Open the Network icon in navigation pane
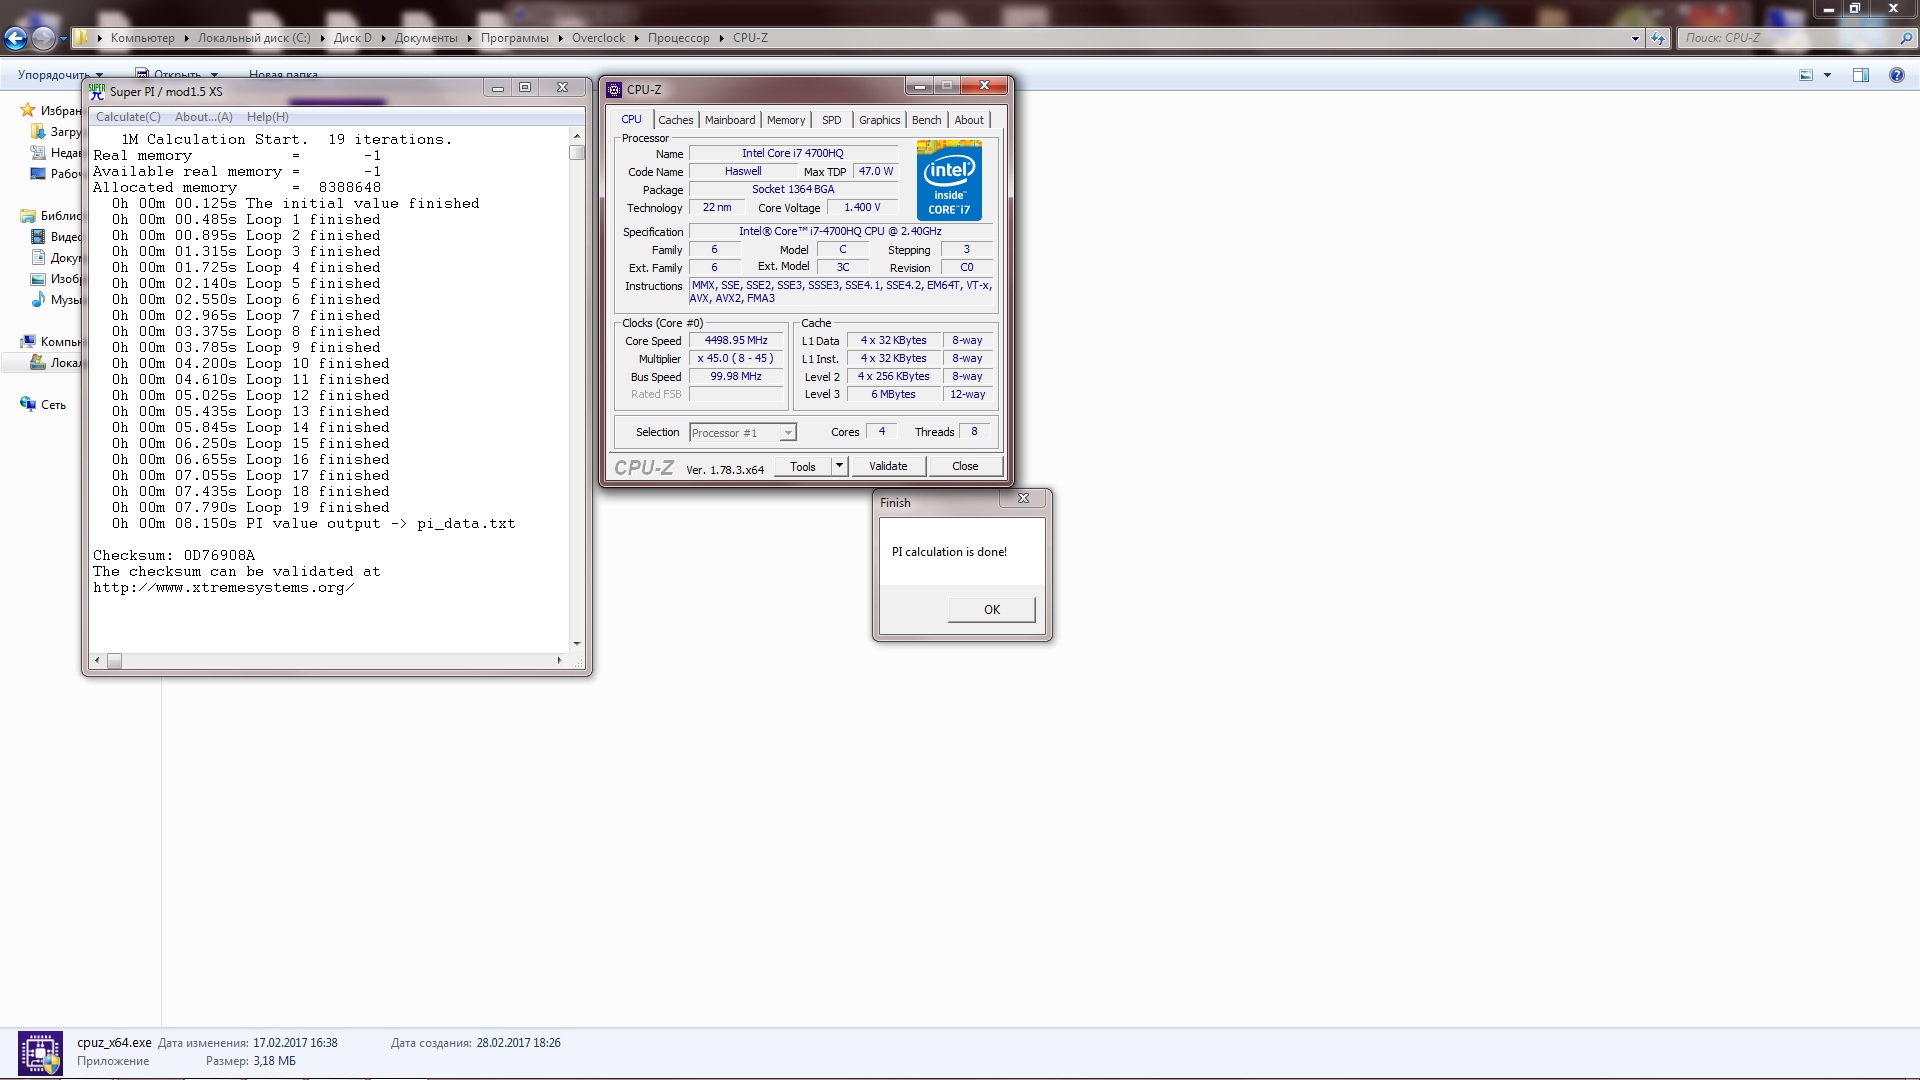Image resolution: width=1920 pixels, height=1080 pixels. pyautogui.click(x=28, y=404)
